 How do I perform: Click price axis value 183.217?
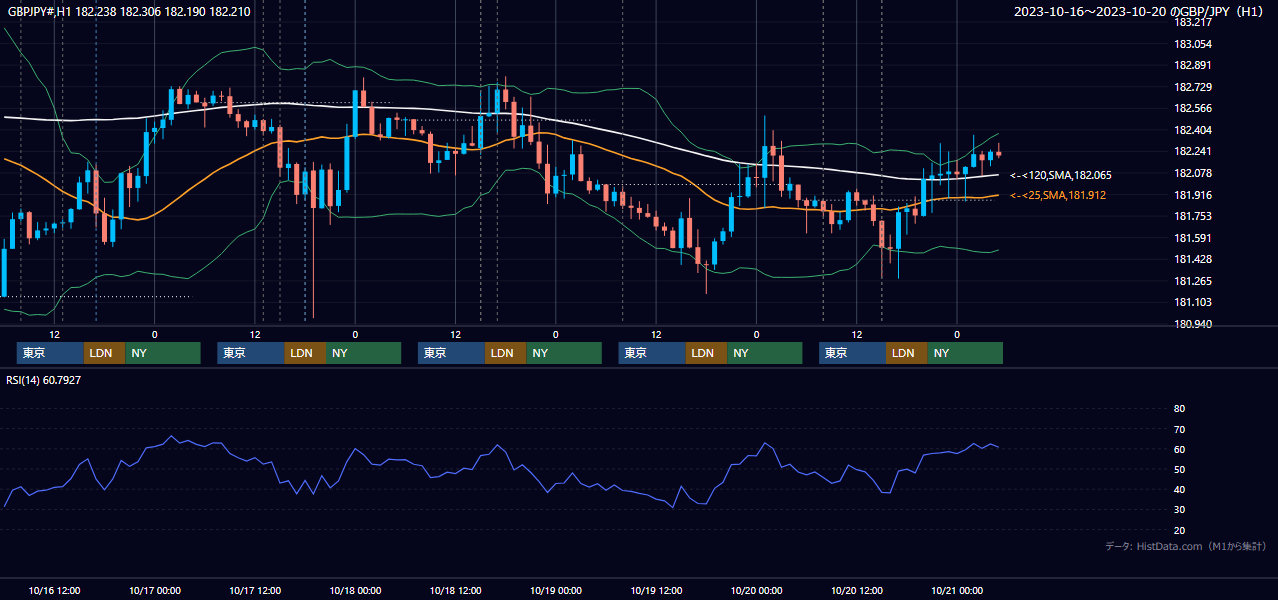(x=1193, y=22)
